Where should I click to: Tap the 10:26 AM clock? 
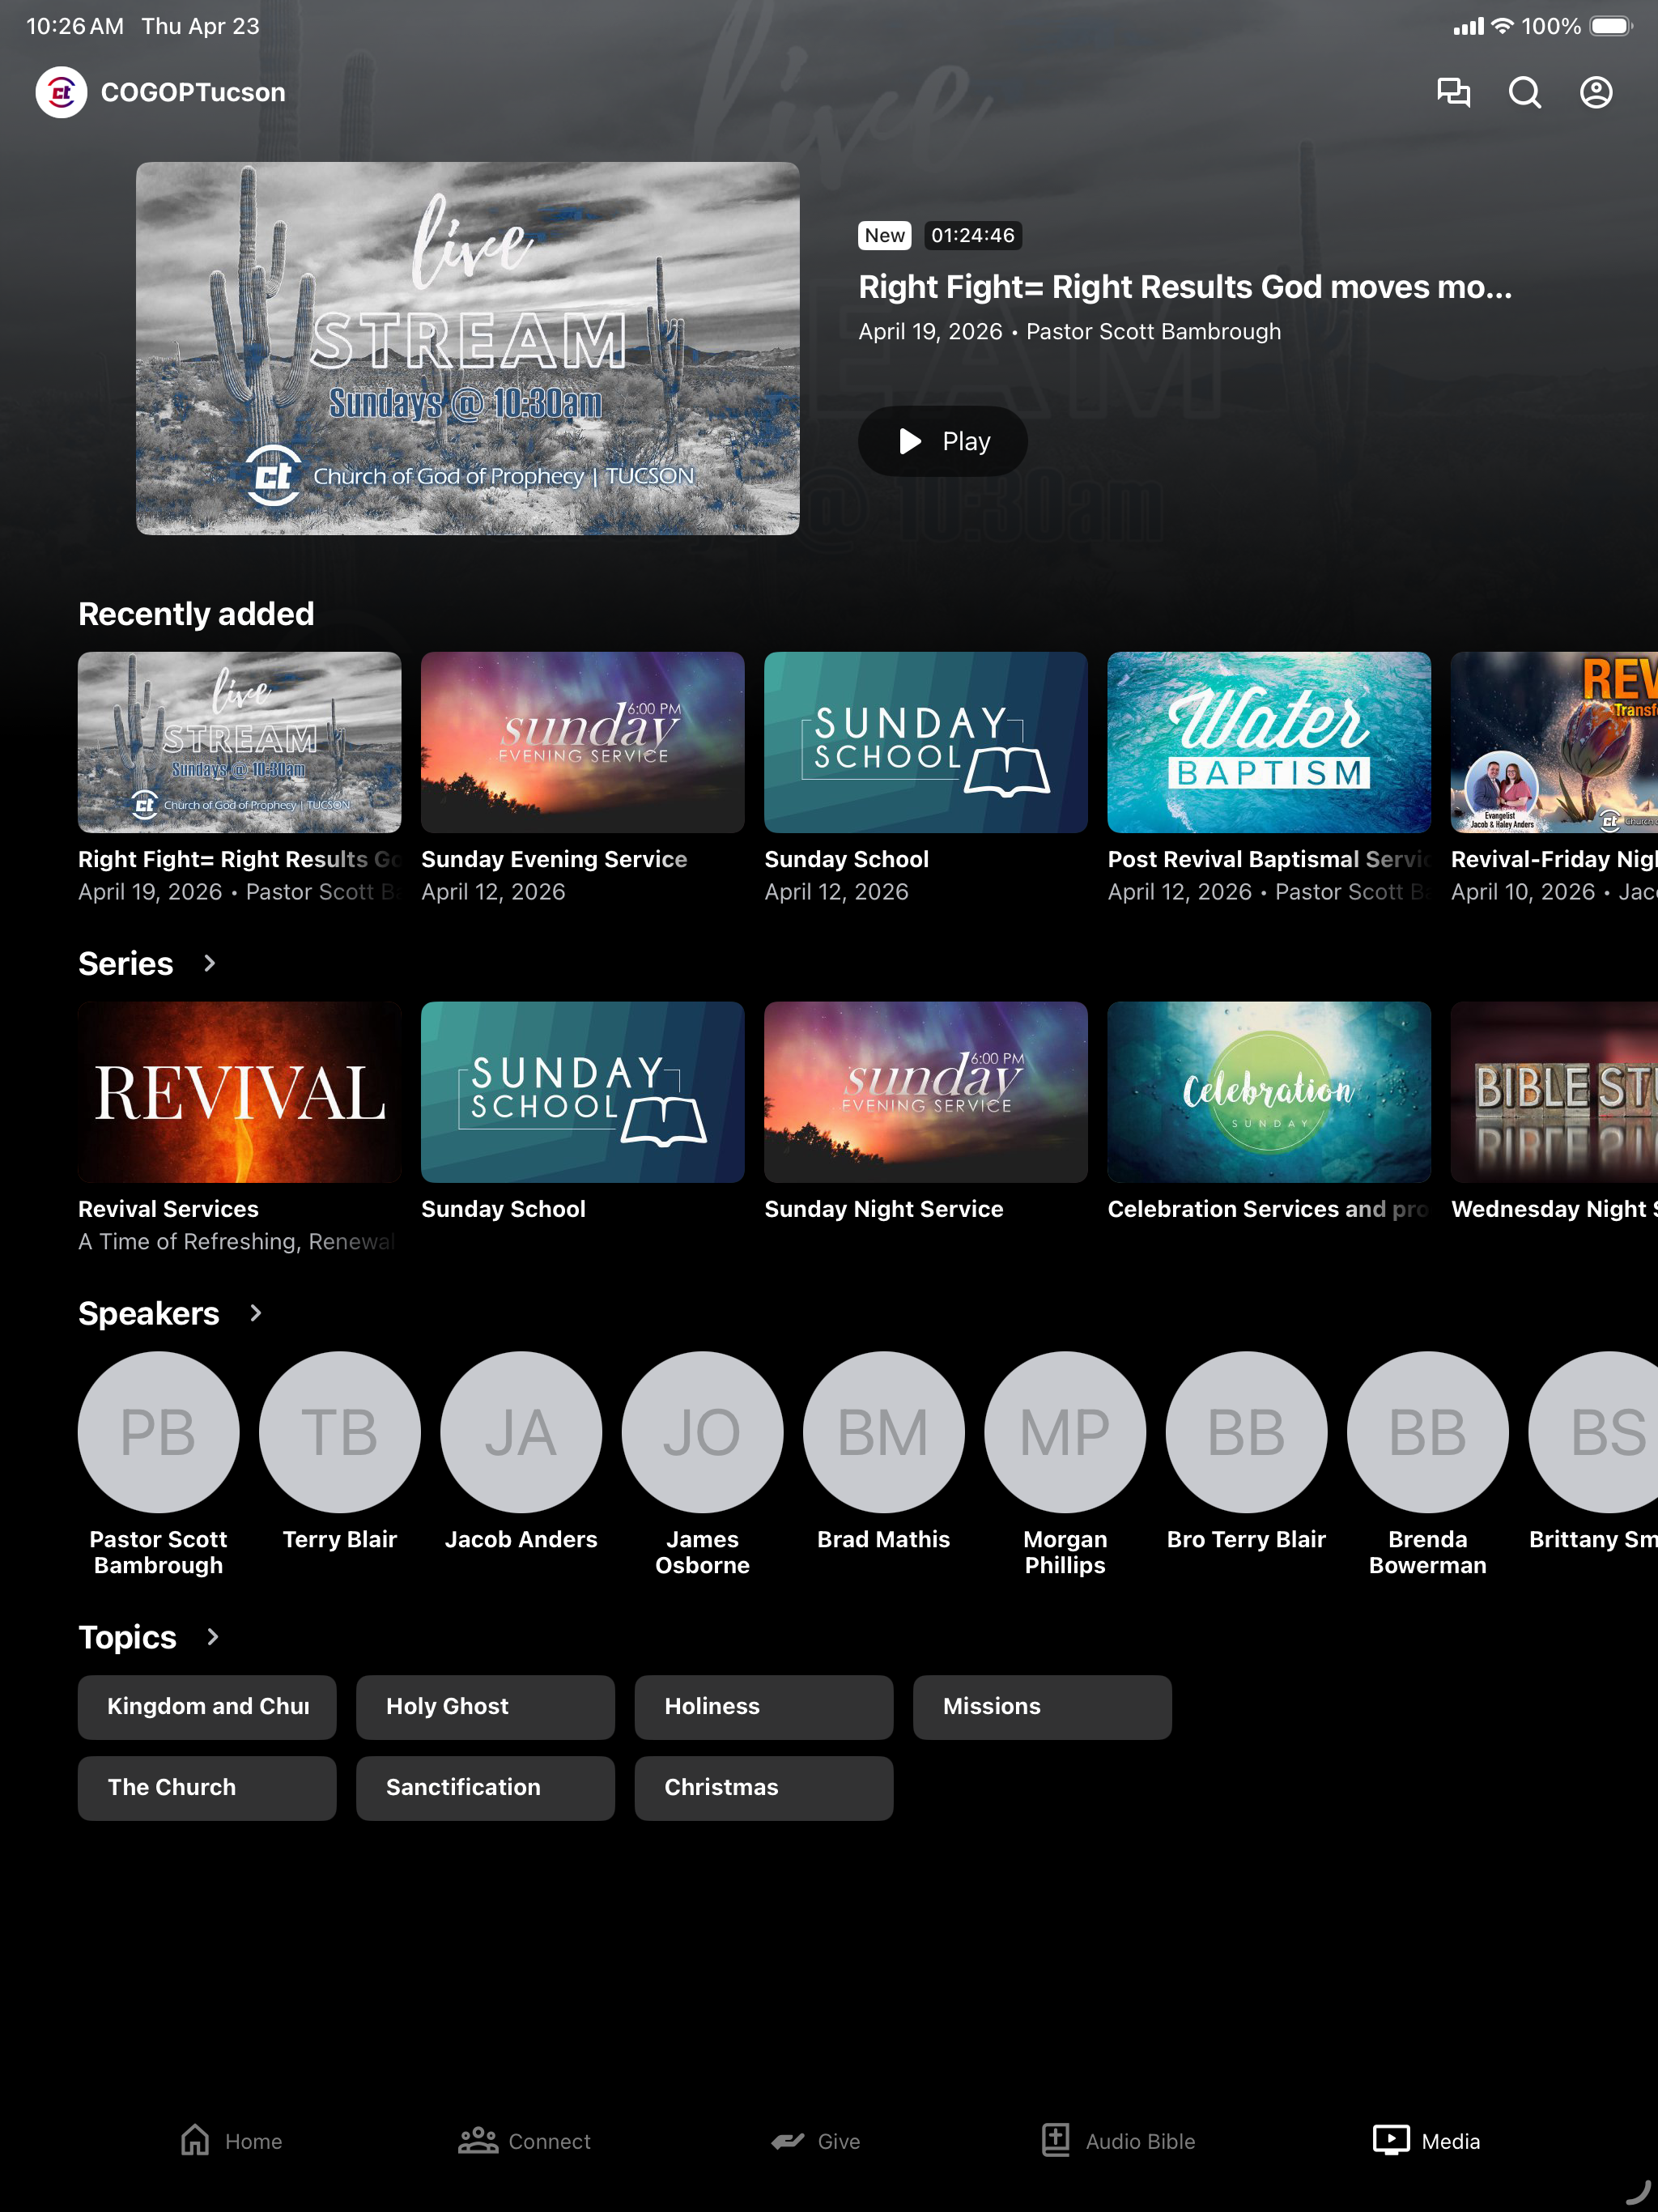[x=75, y=26]
